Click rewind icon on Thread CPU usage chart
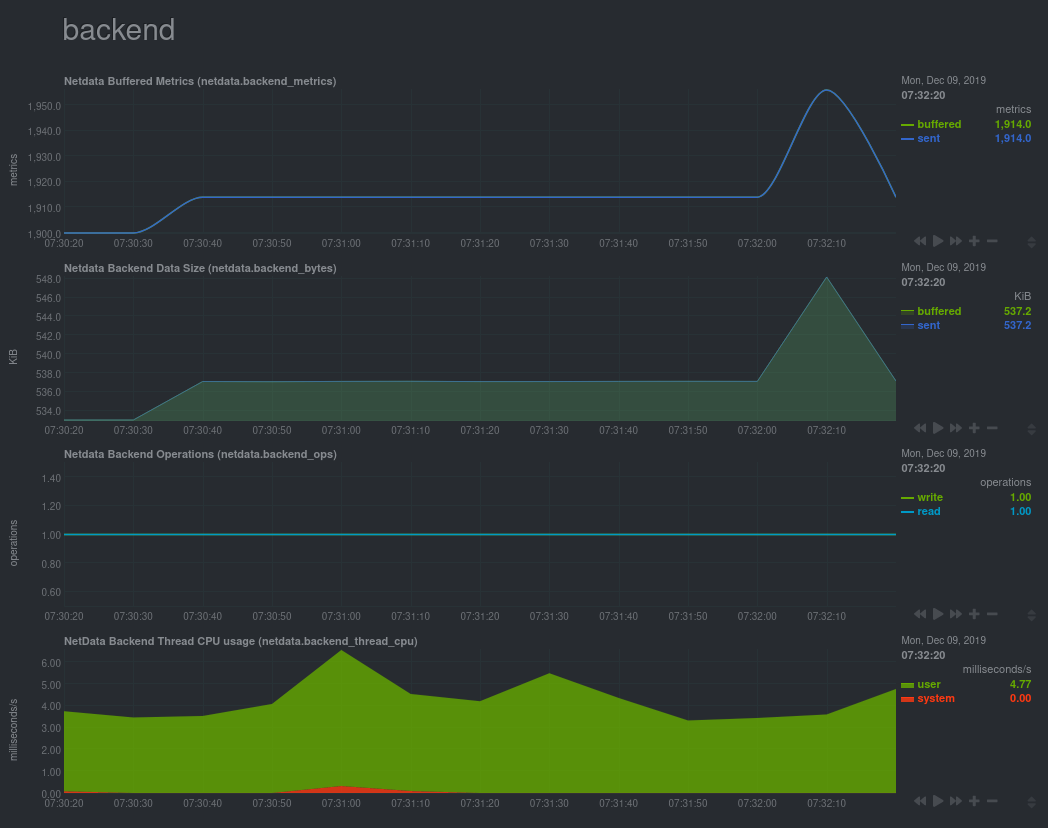 tap(920, 801)
